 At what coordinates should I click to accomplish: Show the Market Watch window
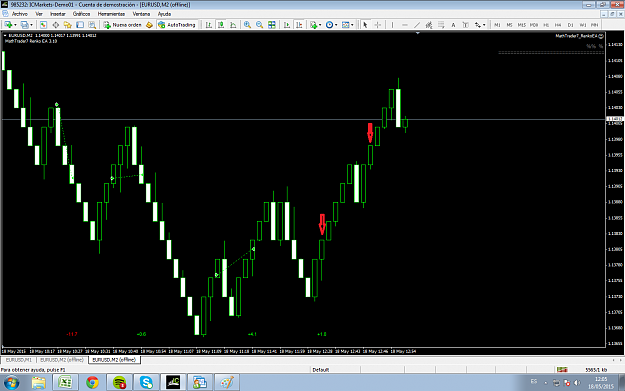(43, 25)
